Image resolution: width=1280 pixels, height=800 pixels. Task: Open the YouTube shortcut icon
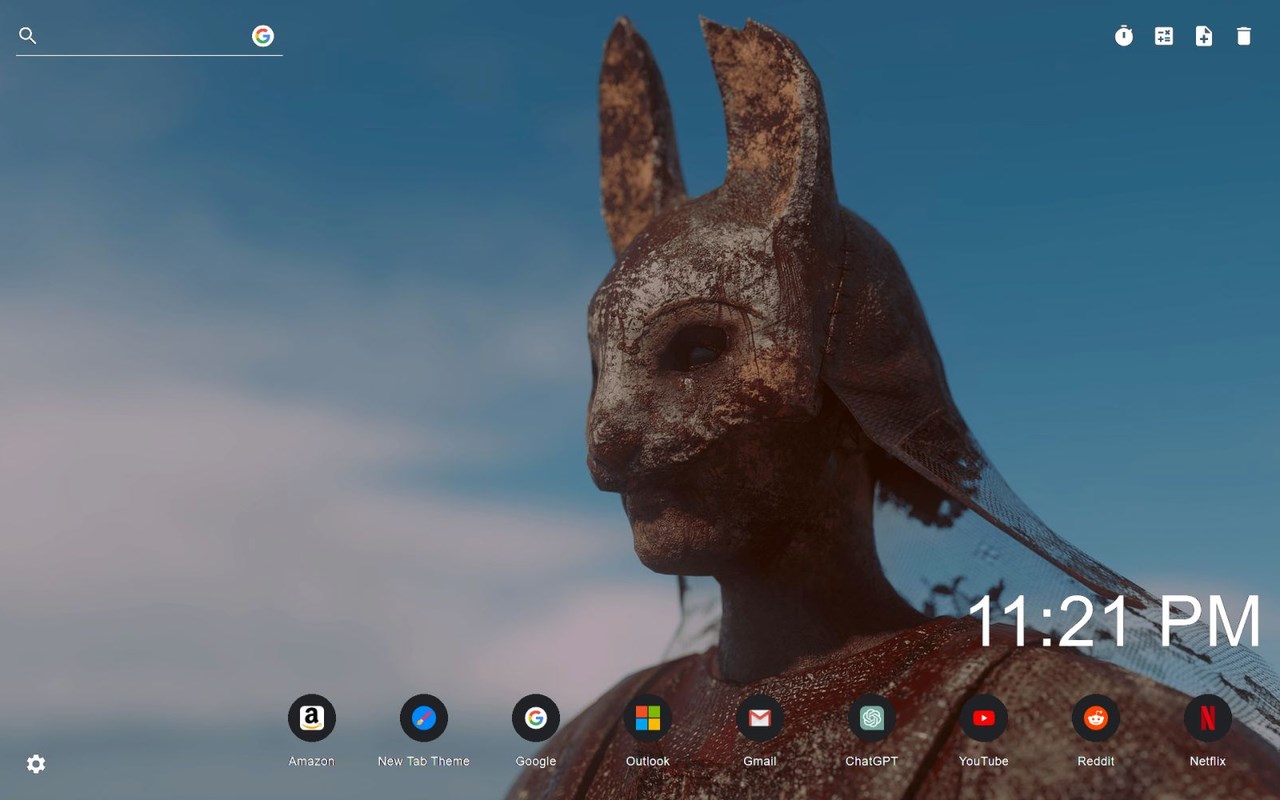point(984,718)
